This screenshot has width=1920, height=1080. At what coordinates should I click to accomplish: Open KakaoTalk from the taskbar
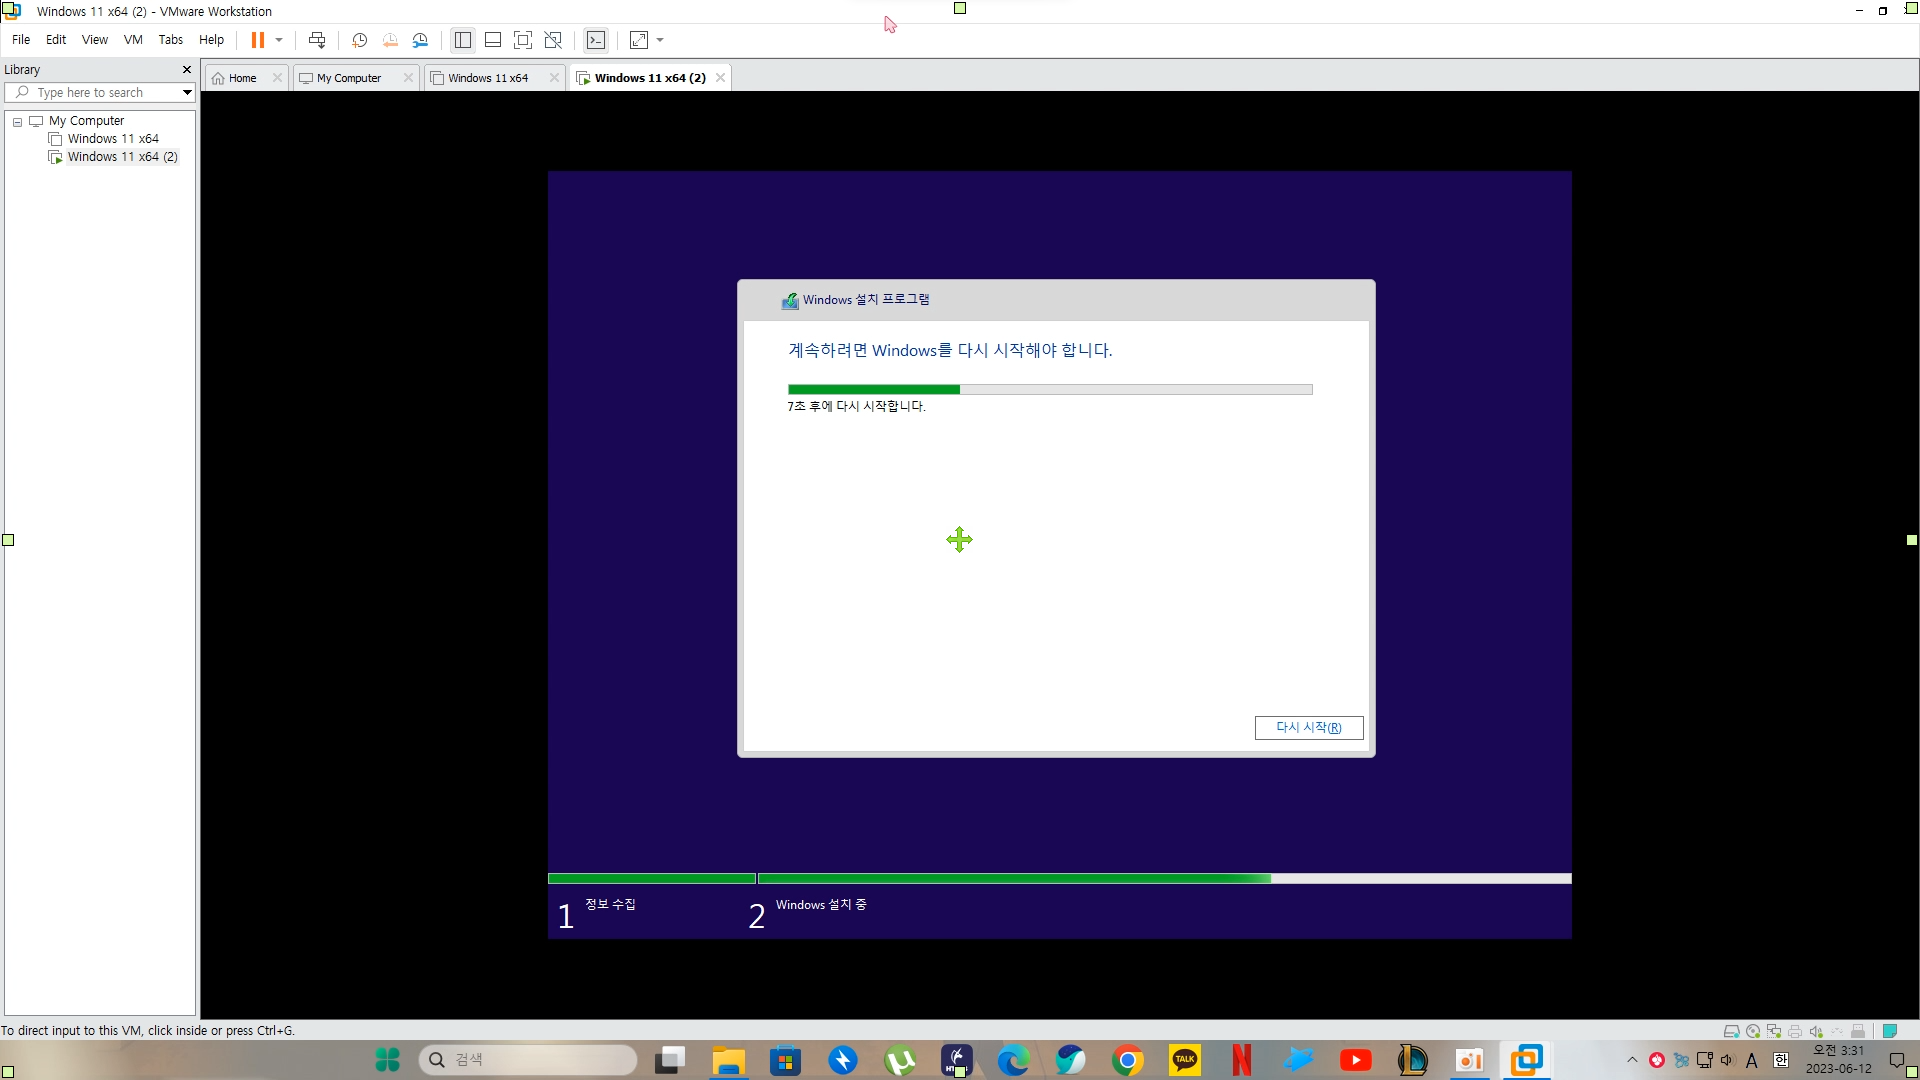(1185, 1060)
